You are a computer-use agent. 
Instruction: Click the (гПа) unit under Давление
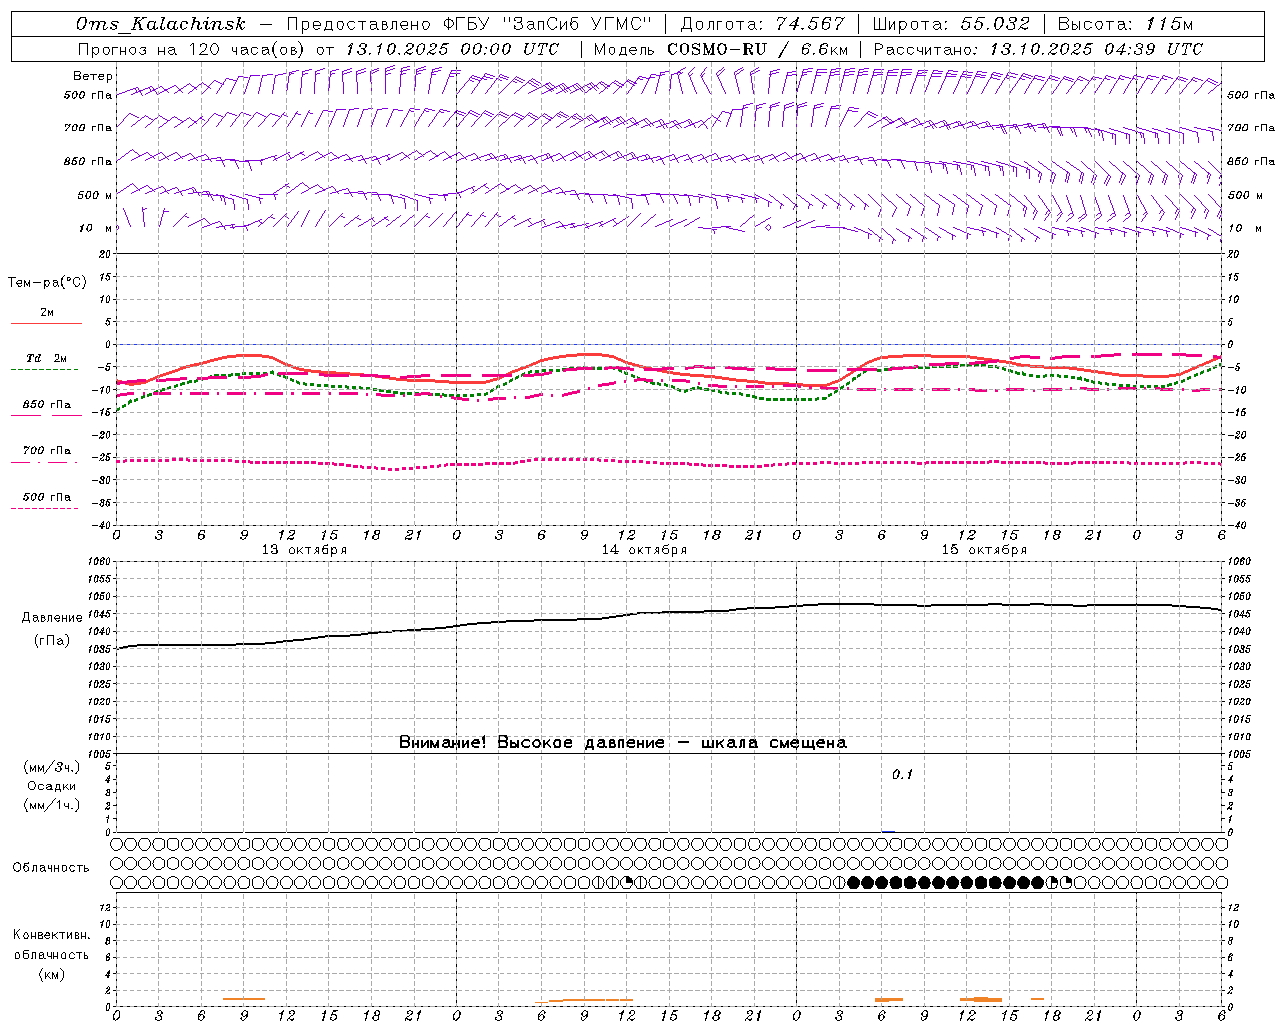[x=52, y=640]
